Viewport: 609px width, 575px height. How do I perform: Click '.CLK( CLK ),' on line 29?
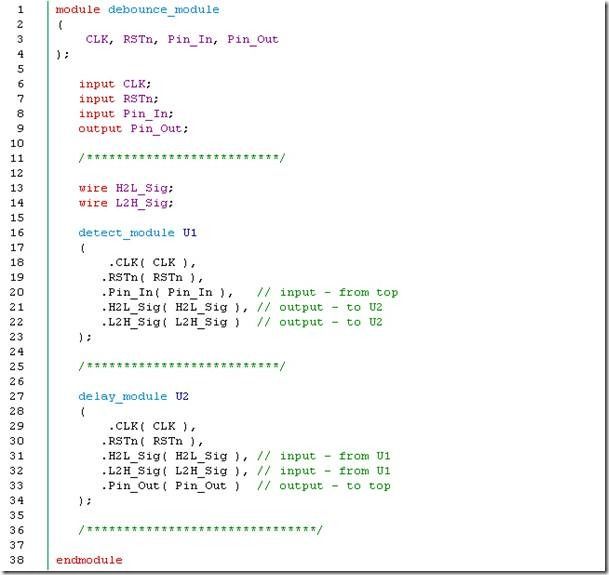coord(152,426)
